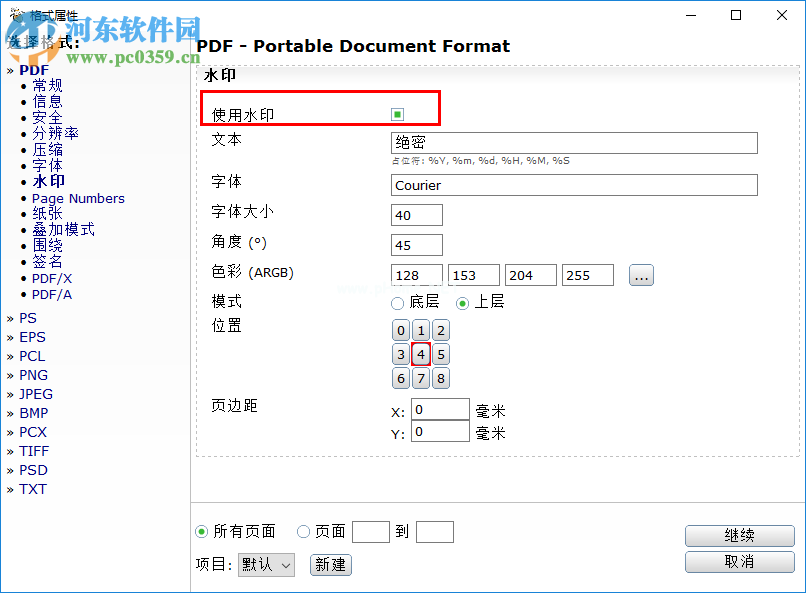Open the ARGB color picker with the ... button
This screenshot has height=593, width=806.
[x=641, y=275]
